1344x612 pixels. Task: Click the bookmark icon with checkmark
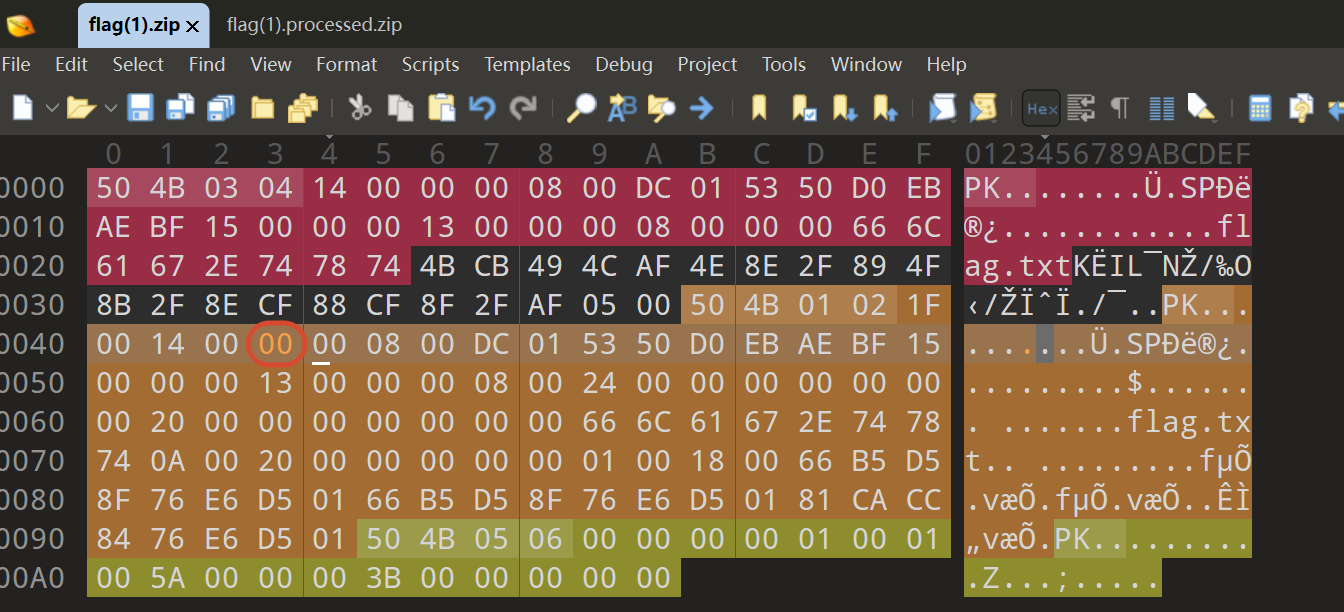pyautogui.click(x=802, y=107)
